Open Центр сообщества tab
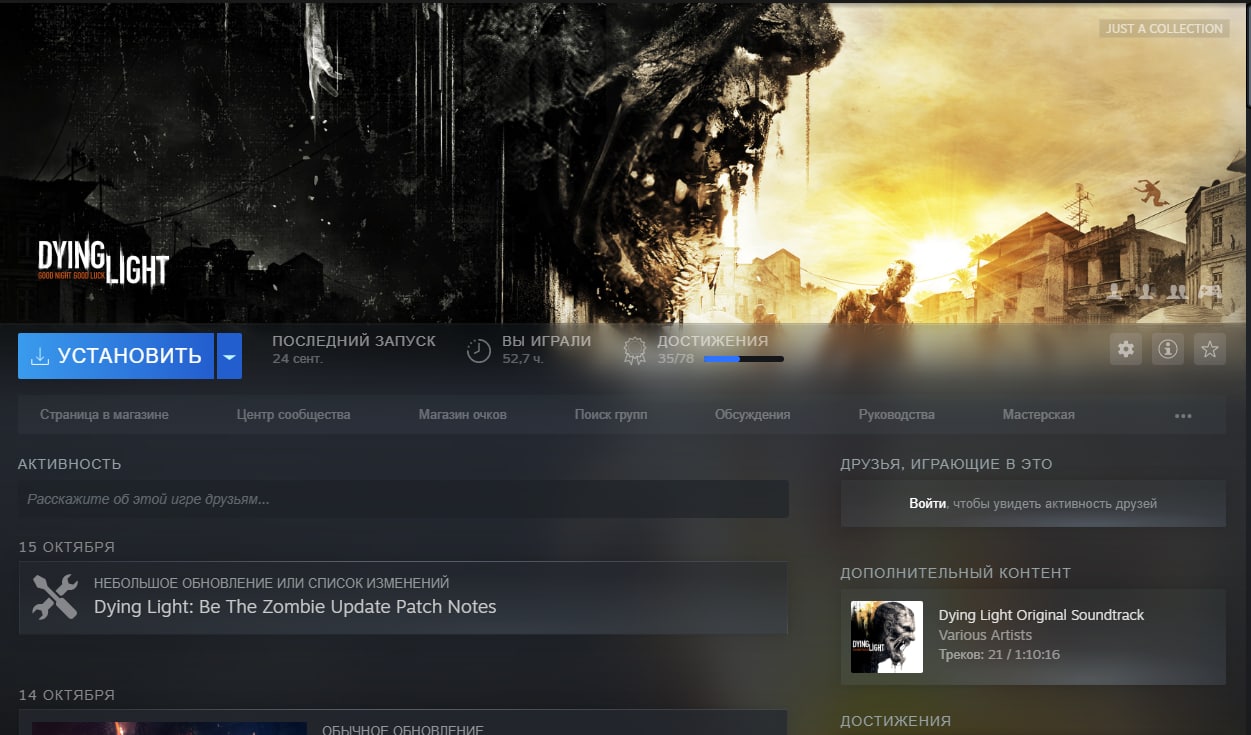 [293, 415]
